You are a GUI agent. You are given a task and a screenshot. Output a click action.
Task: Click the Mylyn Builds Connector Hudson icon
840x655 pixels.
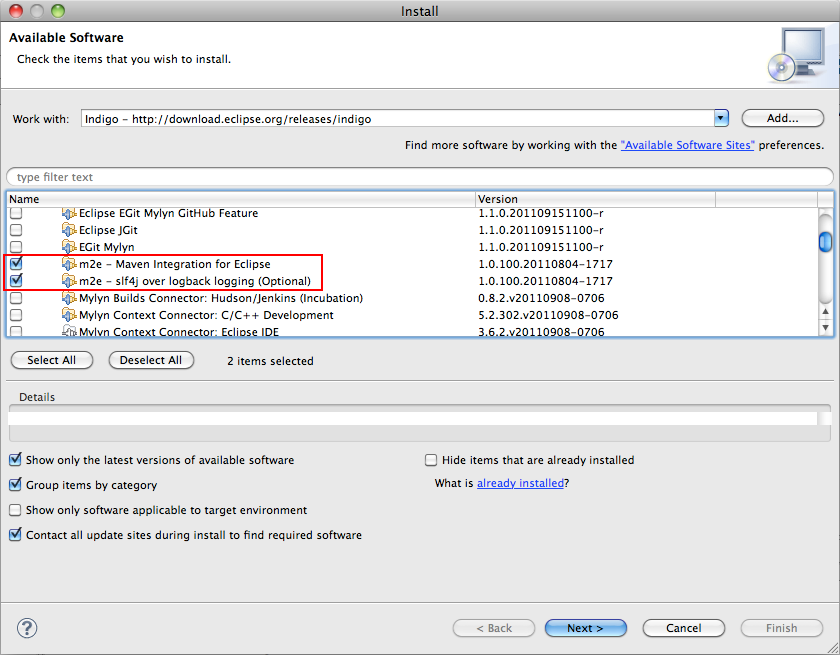tap(69, 298)
